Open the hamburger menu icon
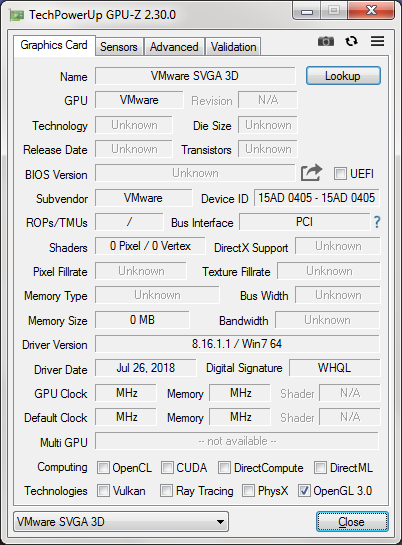 (x=377, y=41)
